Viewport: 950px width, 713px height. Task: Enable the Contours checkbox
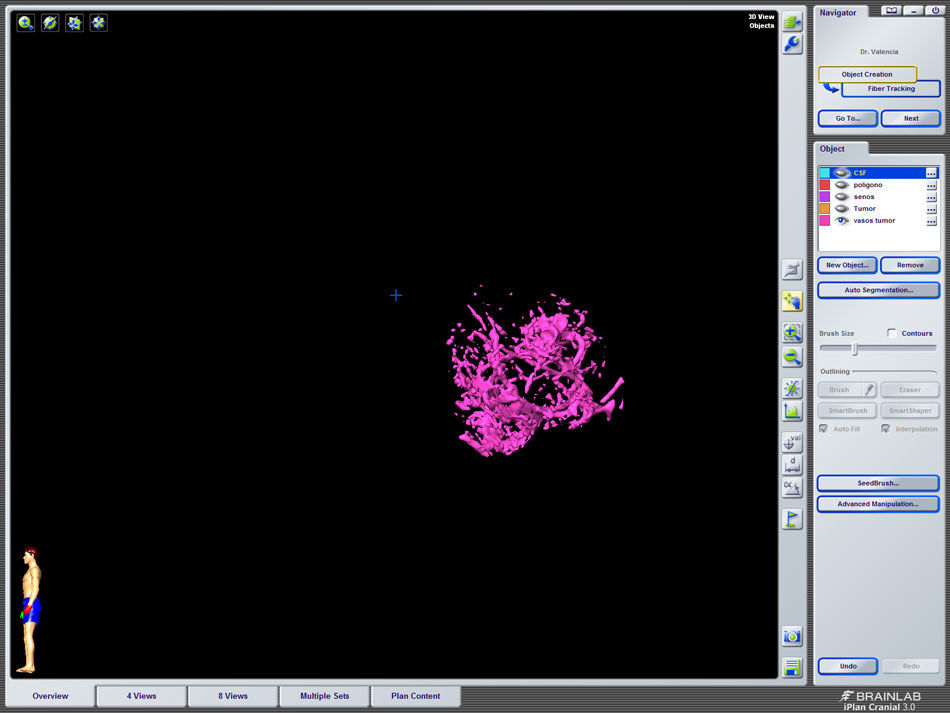tap(892, 333)
